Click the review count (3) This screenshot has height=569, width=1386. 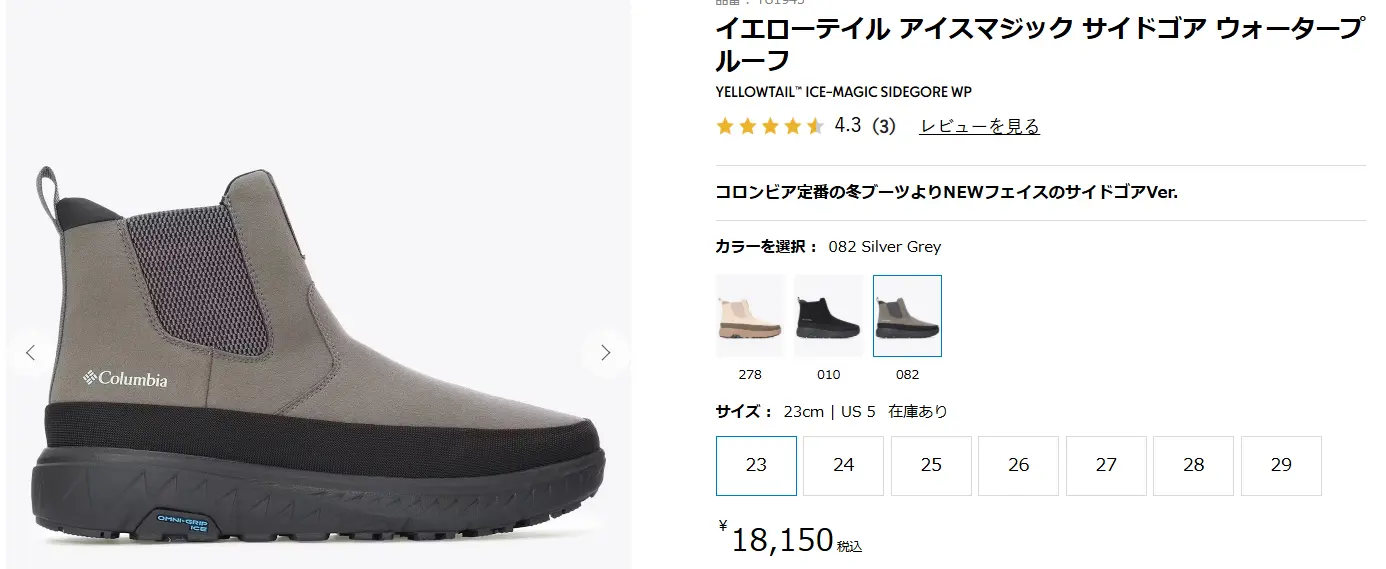click(883, 126)
